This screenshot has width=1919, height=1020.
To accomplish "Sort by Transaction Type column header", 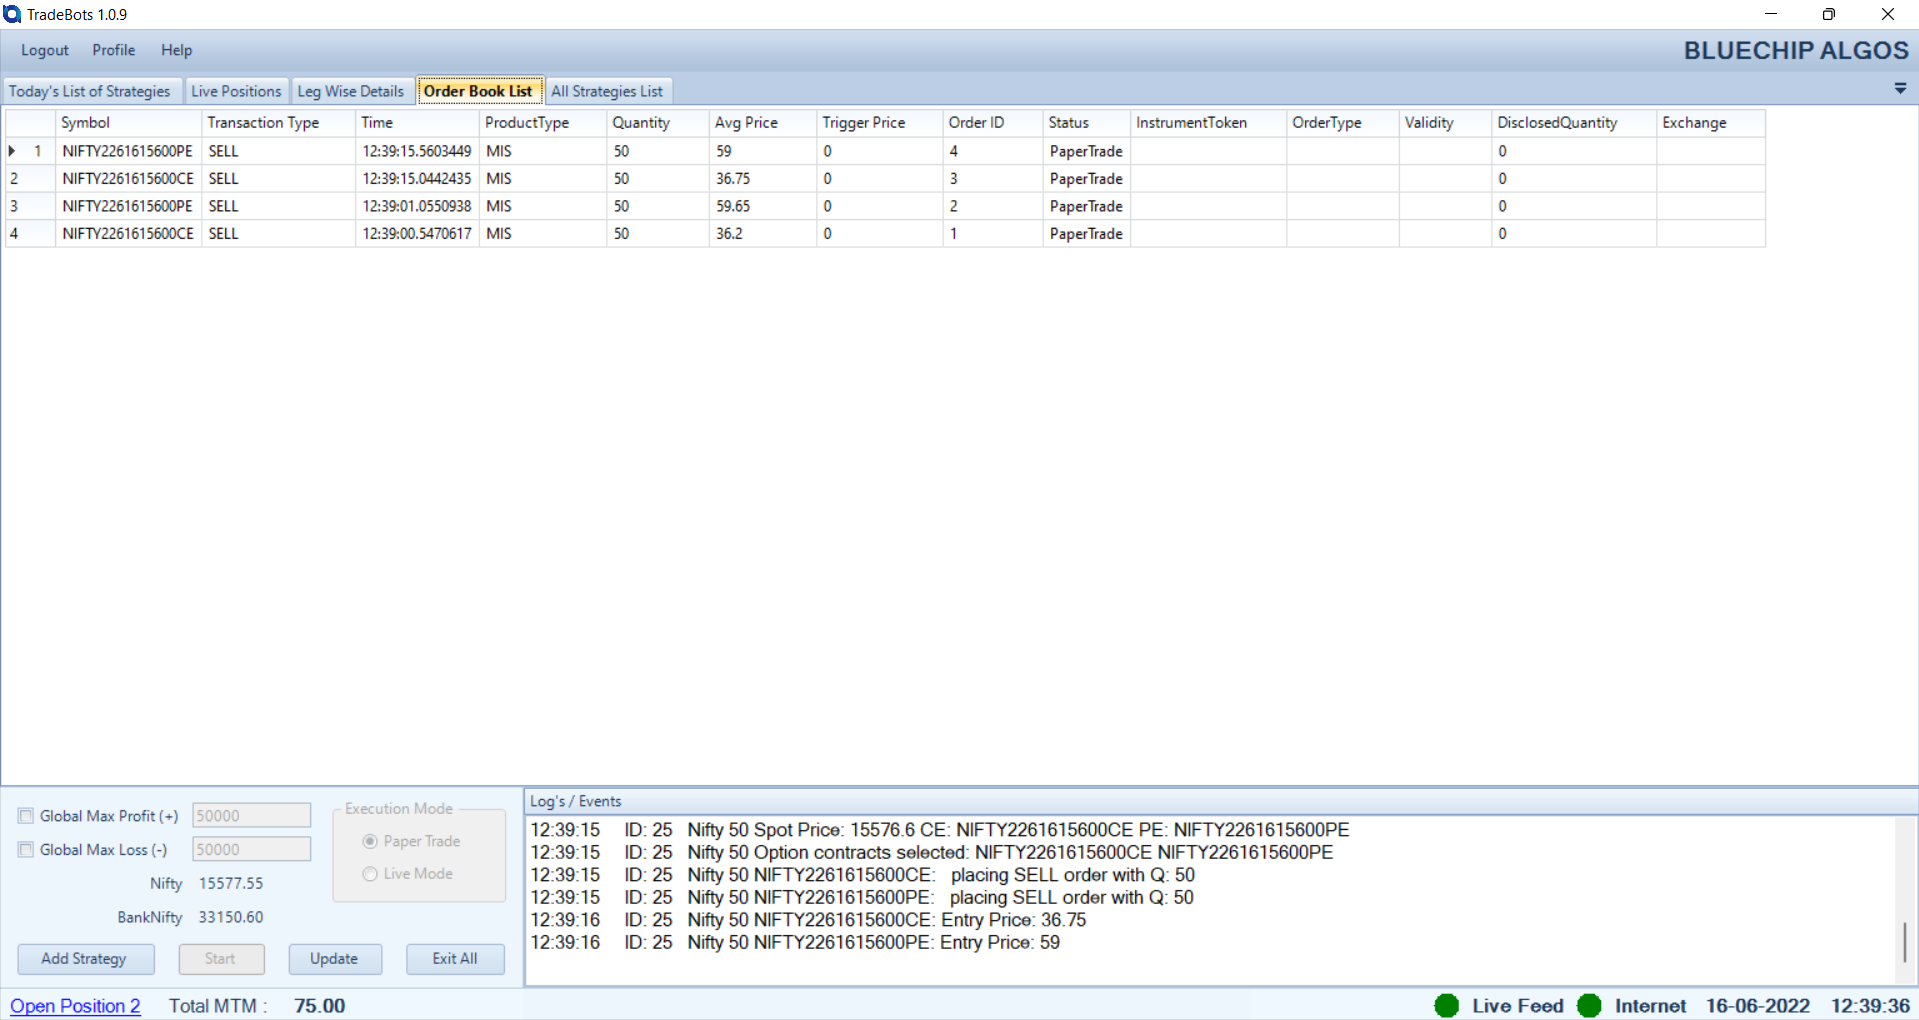I will (x=278, y=123).
